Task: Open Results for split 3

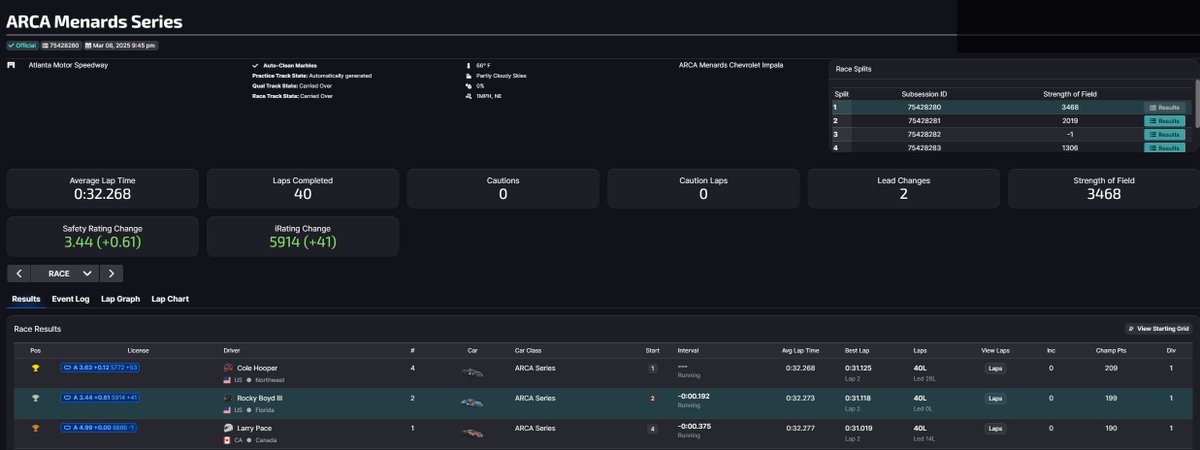Action: pyautogui.click(x=1164, y=134)
